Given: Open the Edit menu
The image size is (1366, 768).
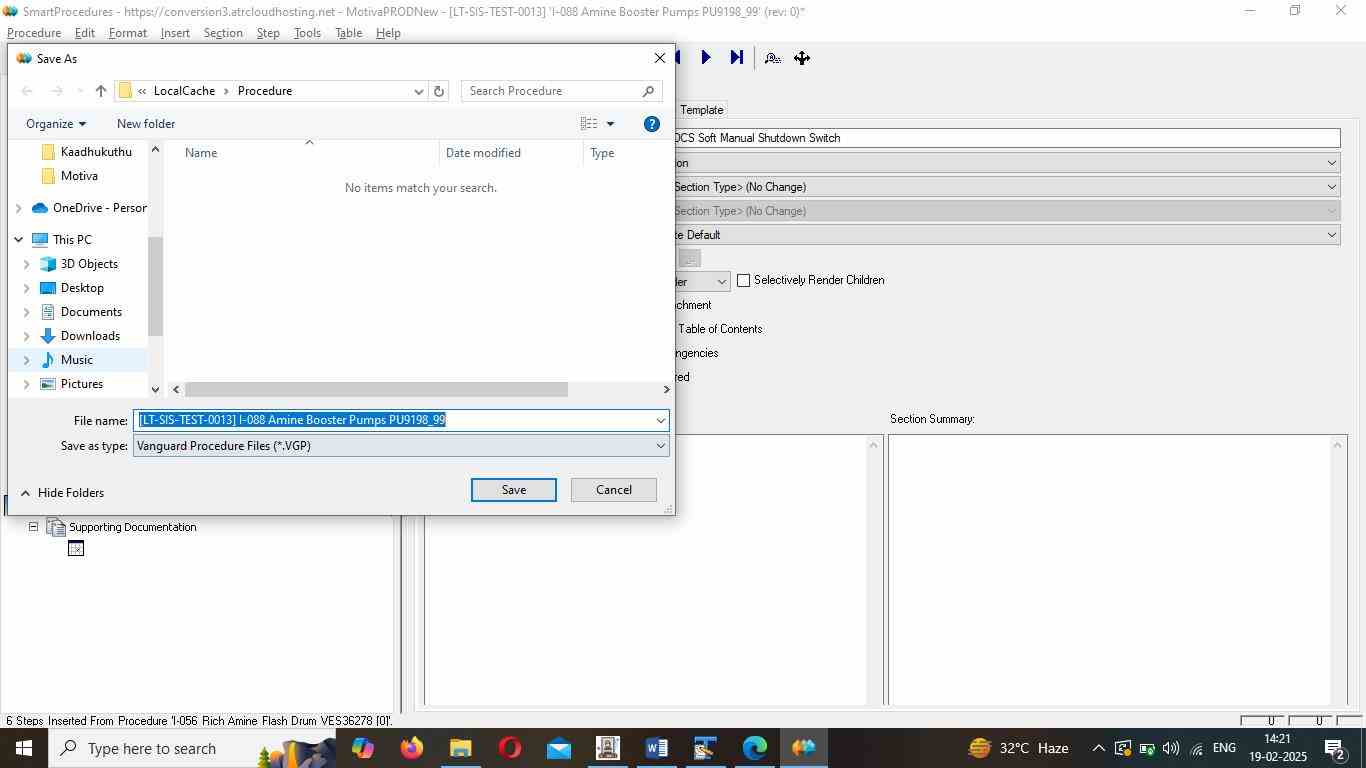Looking at the screenshot, I should (x=85, y=33).
